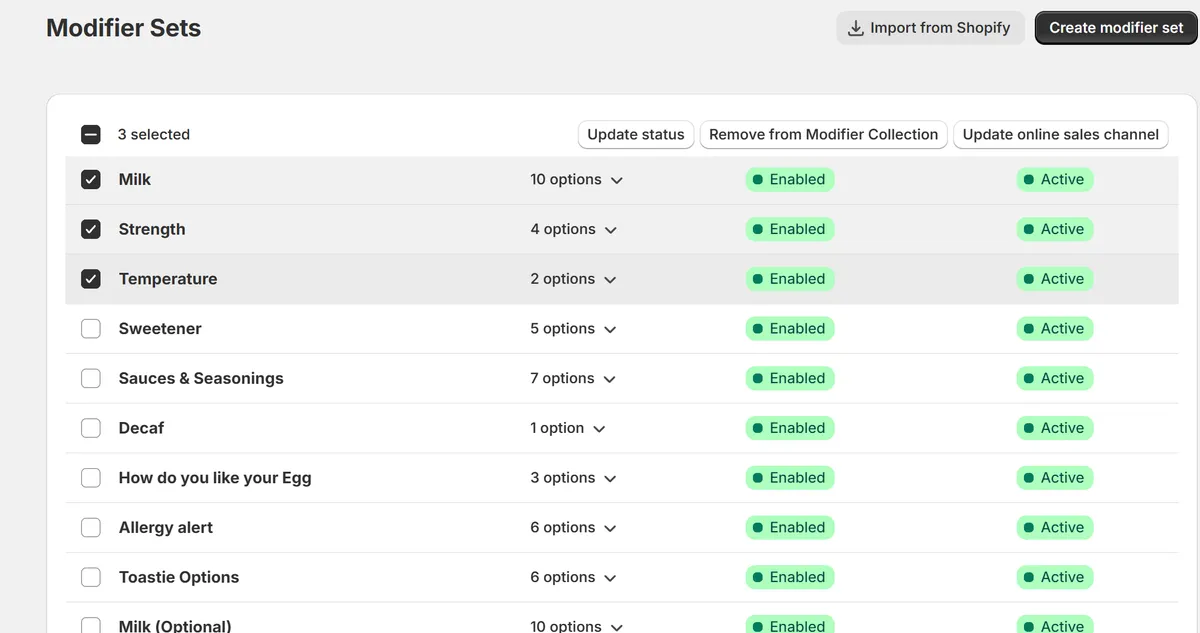Click Enabled badge in Allergy alert row
1200x633 pixels.
click(x=790, y=527)
